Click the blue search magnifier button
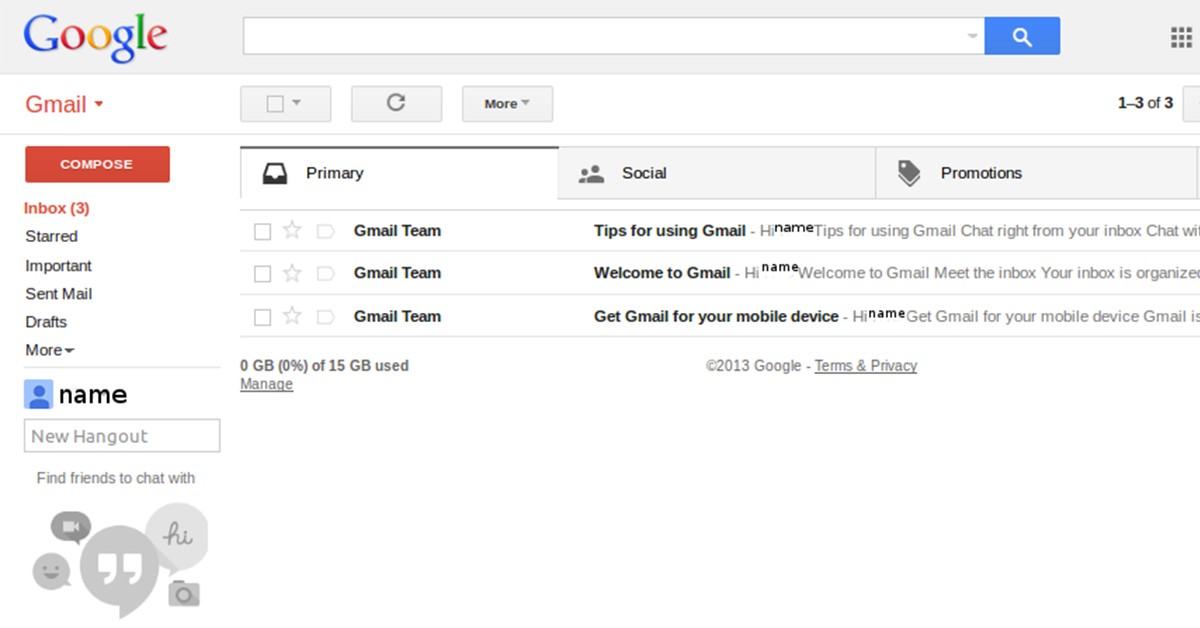Screen dimensions: 1200x628 1022,37
